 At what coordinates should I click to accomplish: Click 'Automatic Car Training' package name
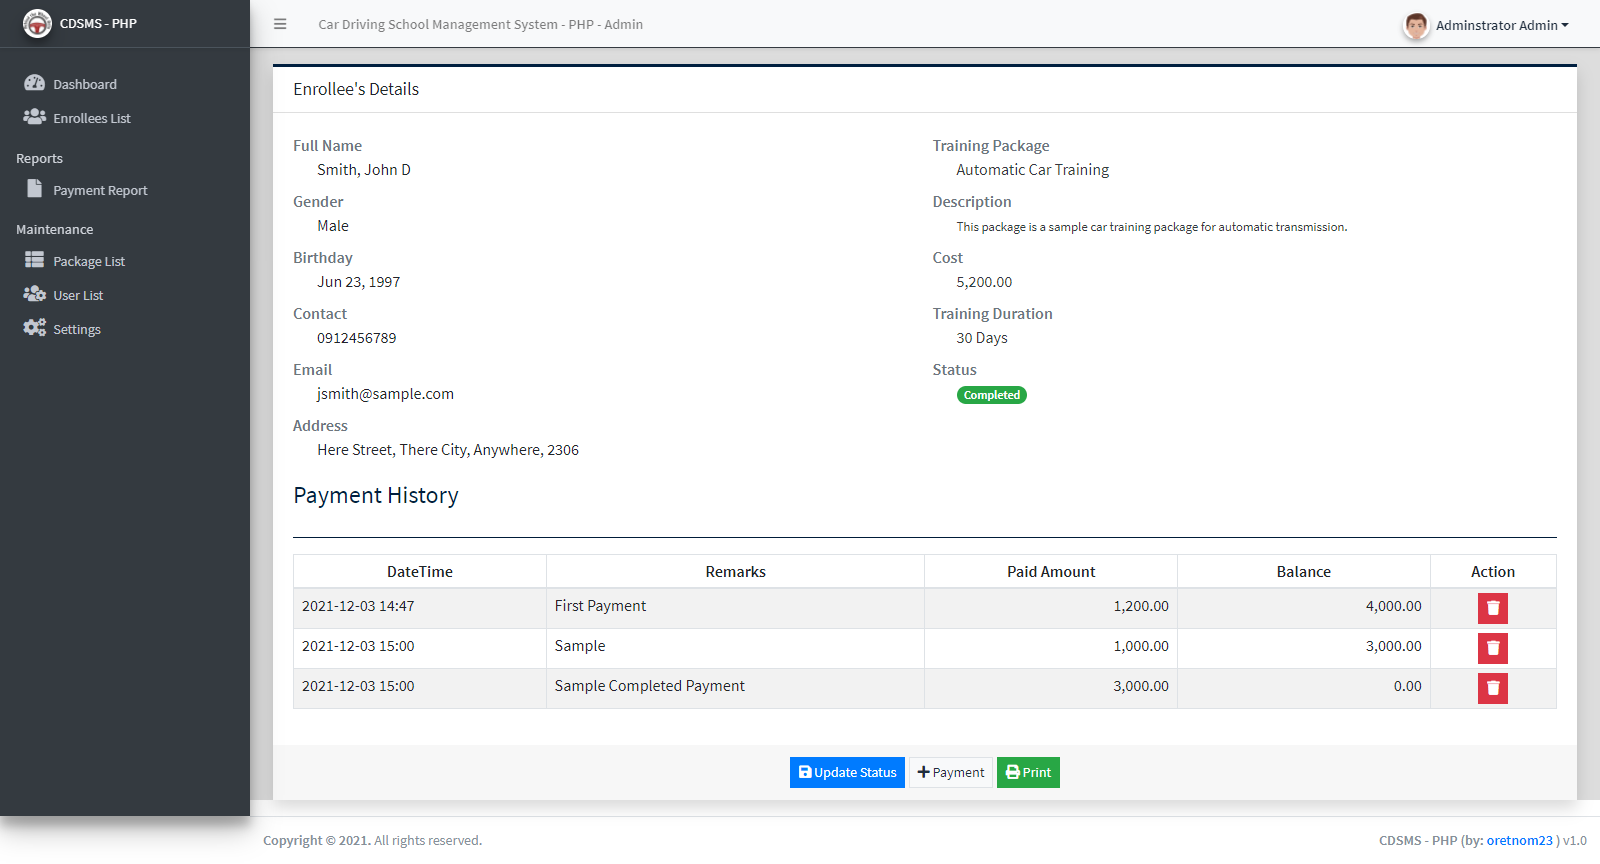pyautogui.click(x=1032, y=170)
